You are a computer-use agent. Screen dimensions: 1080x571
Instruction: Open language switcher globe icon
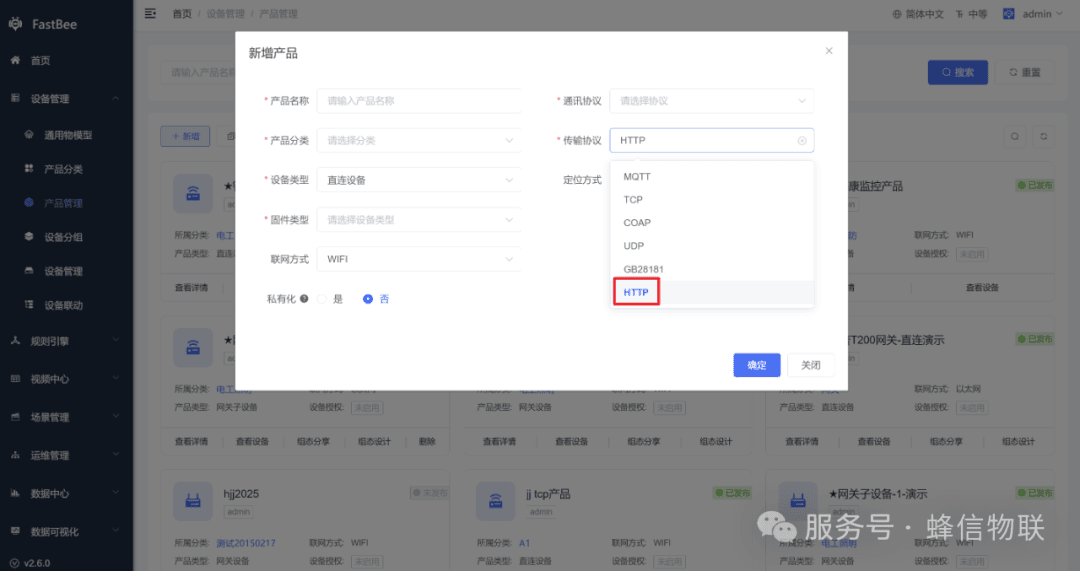click(897, 14)
